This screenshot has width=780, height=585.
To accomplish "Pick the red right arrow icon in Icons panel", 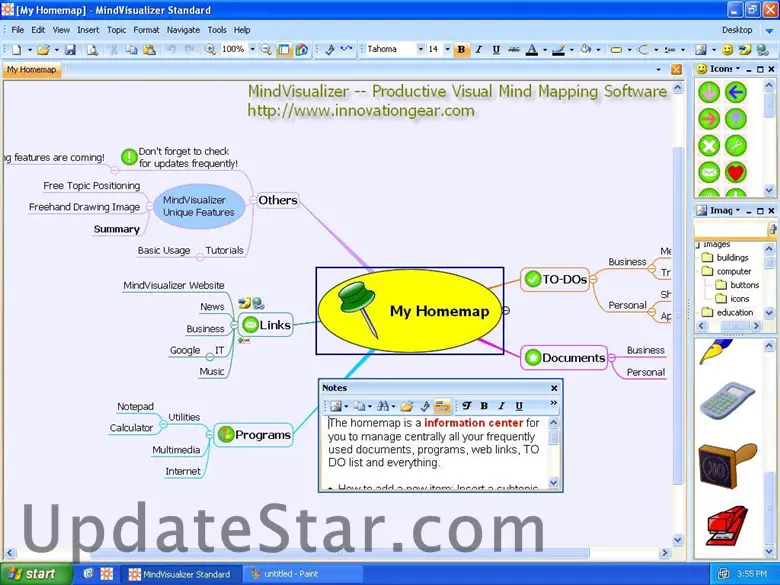I will tap(709, 119).
